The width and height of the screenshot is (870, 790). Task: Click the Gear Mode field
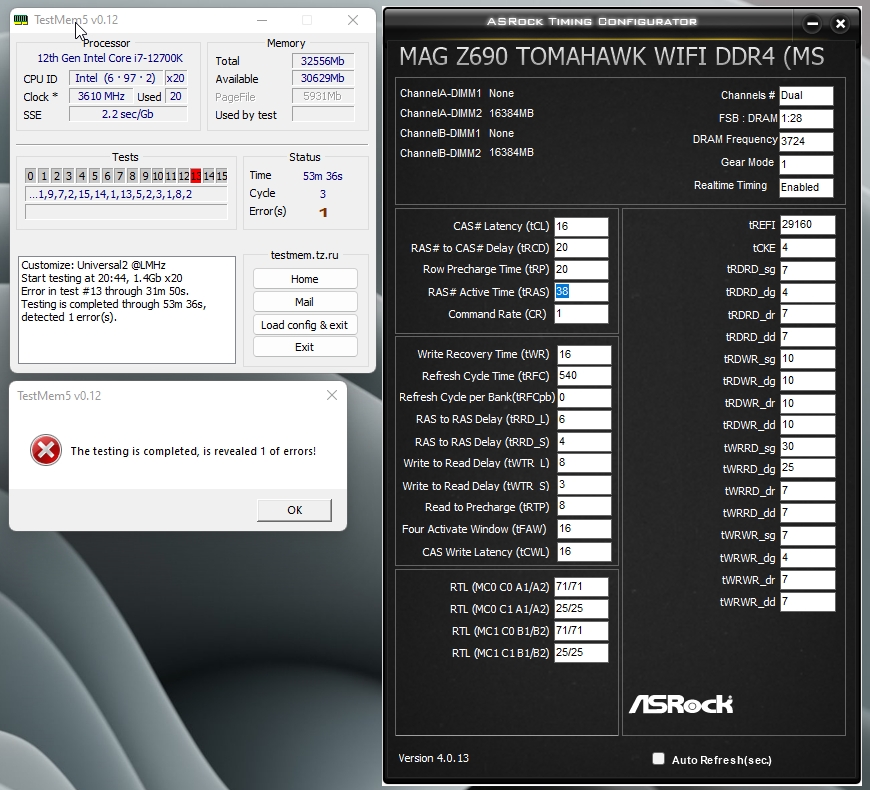[806, 164]
